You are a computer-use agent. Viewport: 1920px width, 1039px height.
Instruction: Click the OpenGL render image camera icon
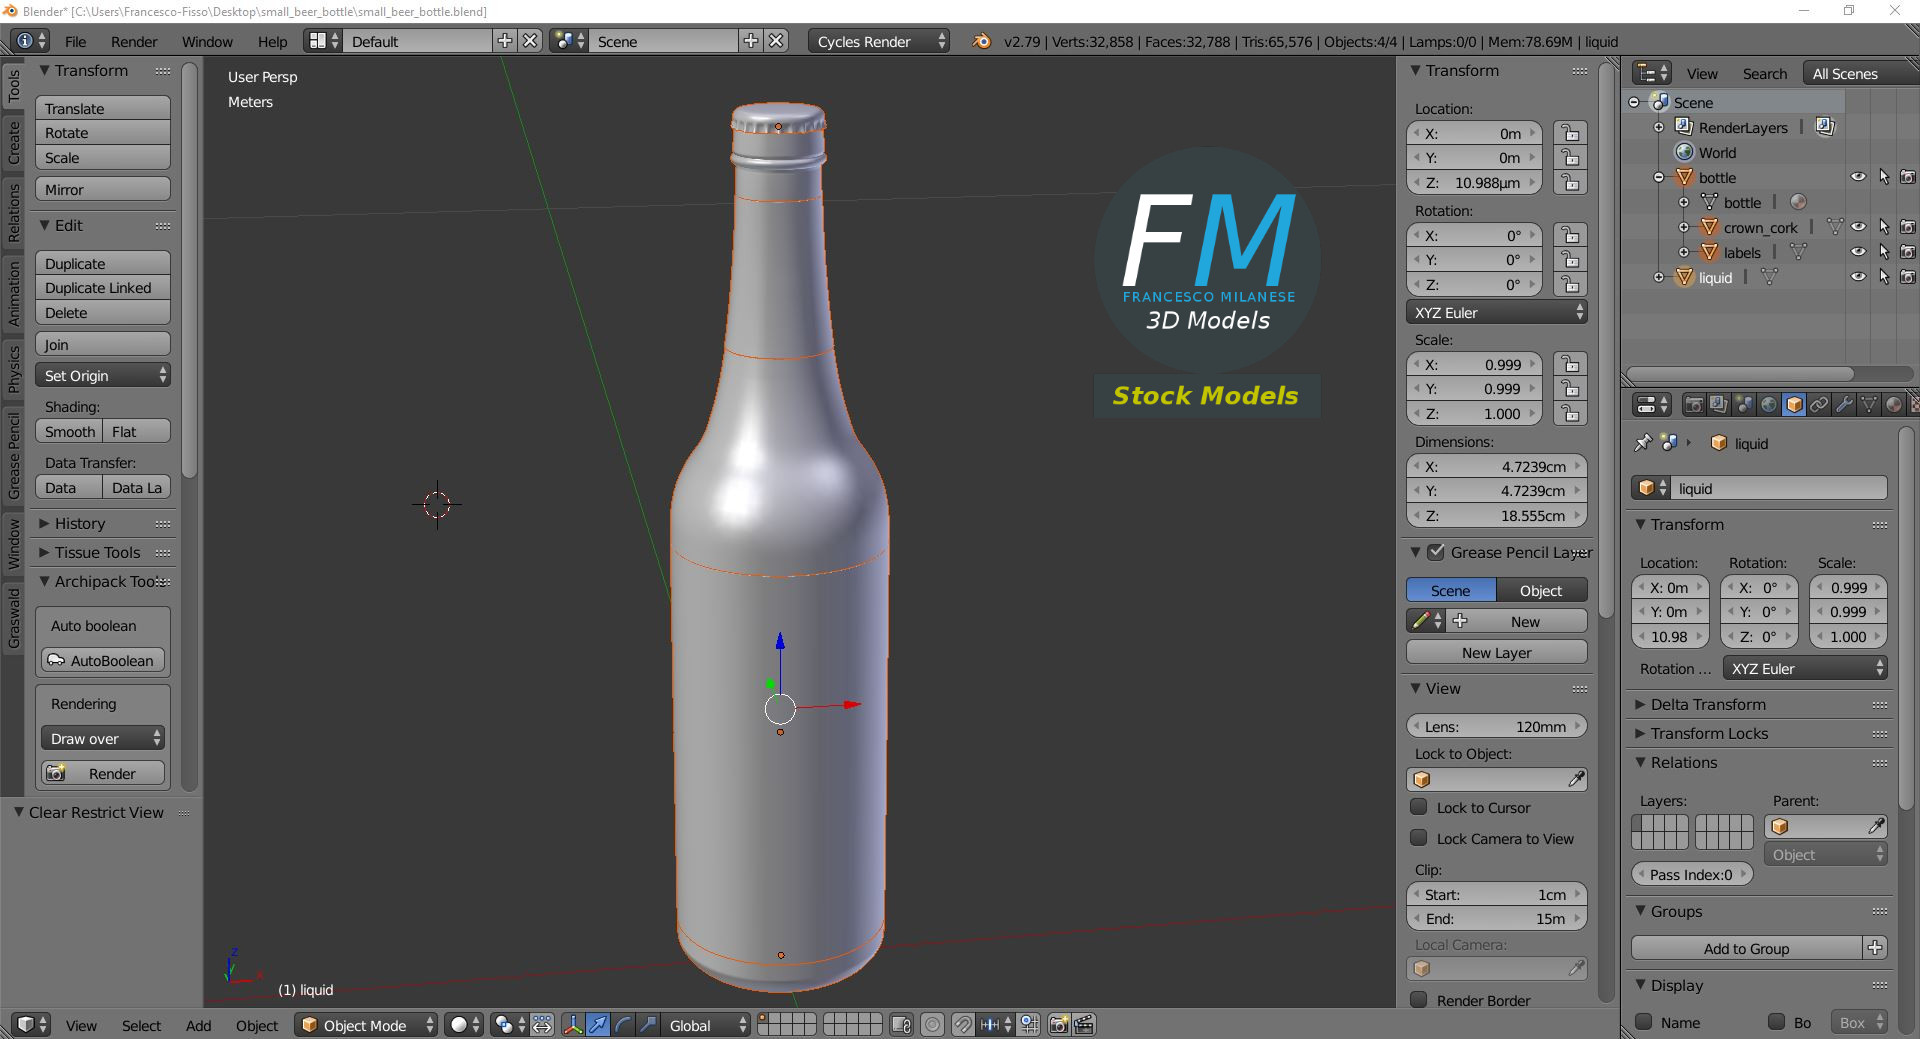(1059, 1024)
